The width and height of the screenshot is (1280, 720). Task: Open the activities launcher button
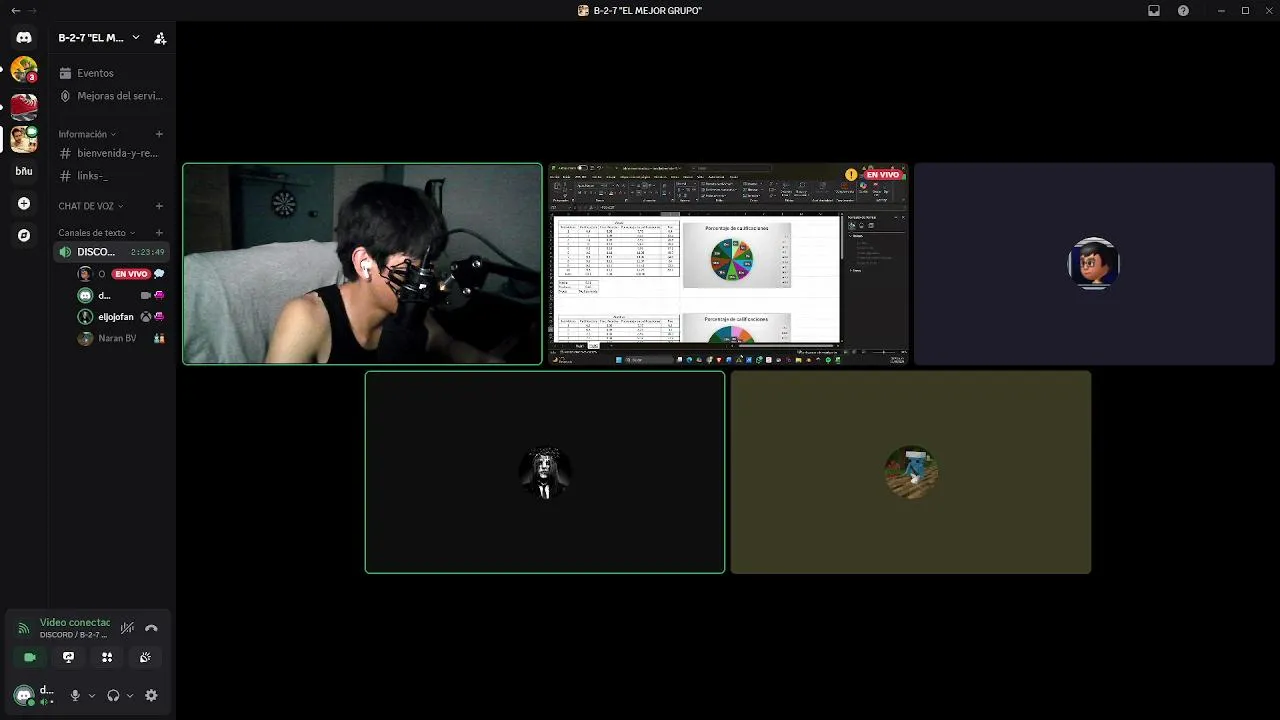point(107,657)
